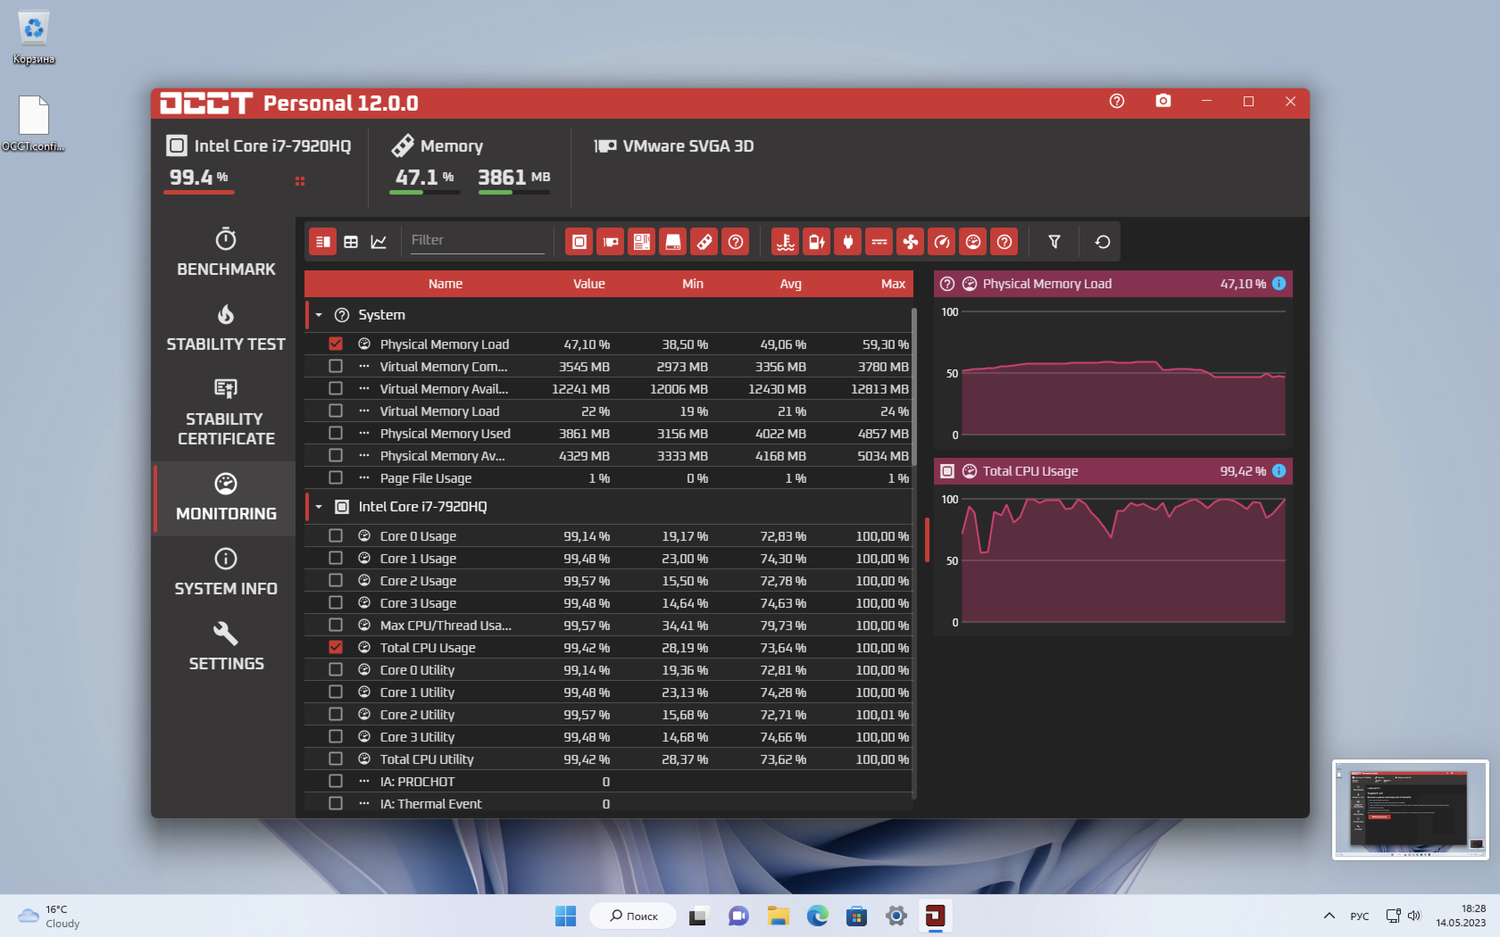1500x937 pixels.
Task: Open File Explorer from the taskbar
Action: [x=778, y=916]
